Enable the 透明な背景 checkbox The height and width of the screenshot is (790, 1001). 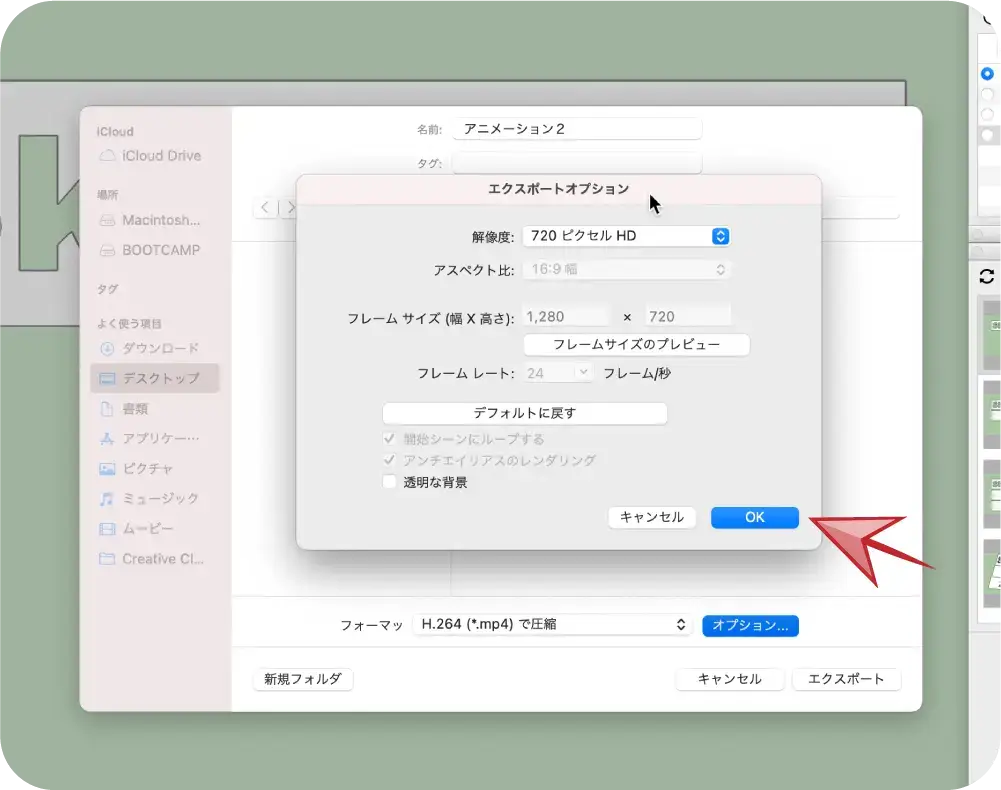[x=390, y=482]
